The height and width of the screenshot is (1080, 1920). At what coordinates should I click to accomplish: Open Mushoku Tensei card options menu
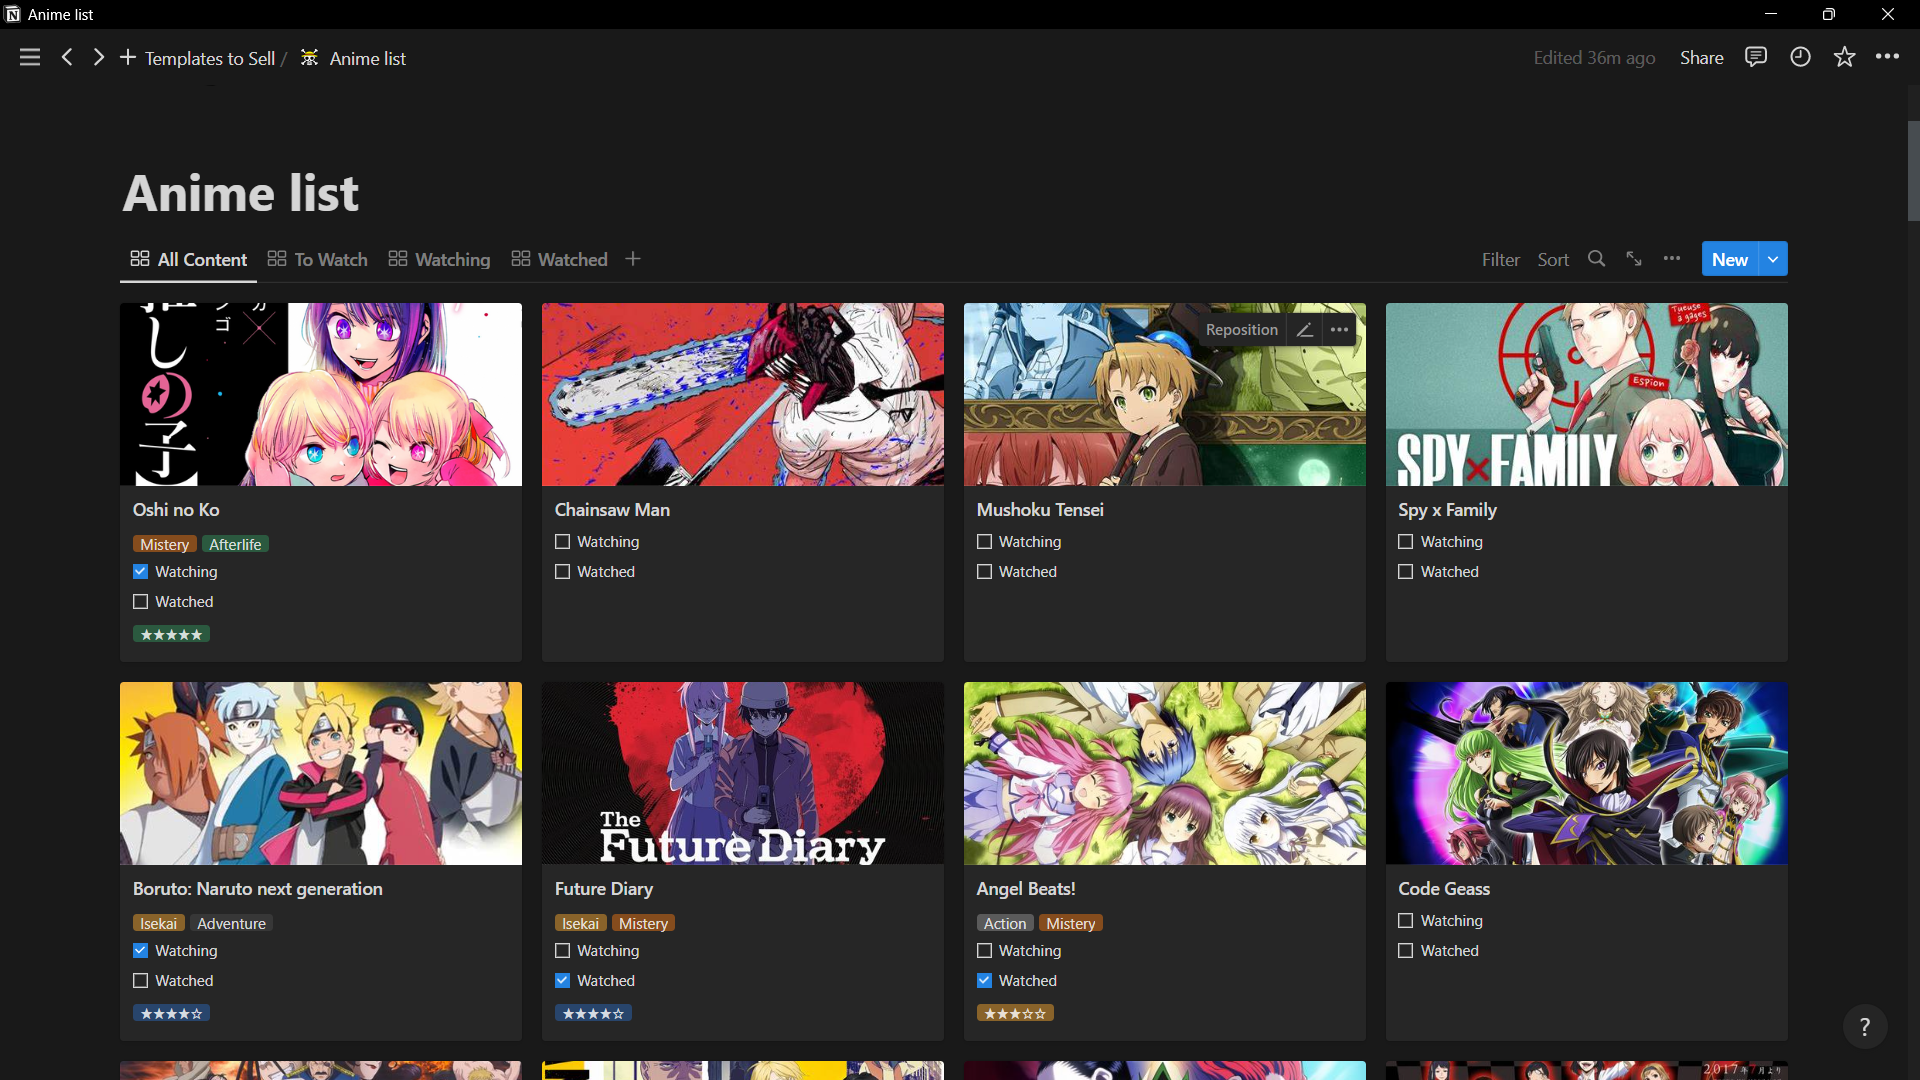(x=1339, y=330)
